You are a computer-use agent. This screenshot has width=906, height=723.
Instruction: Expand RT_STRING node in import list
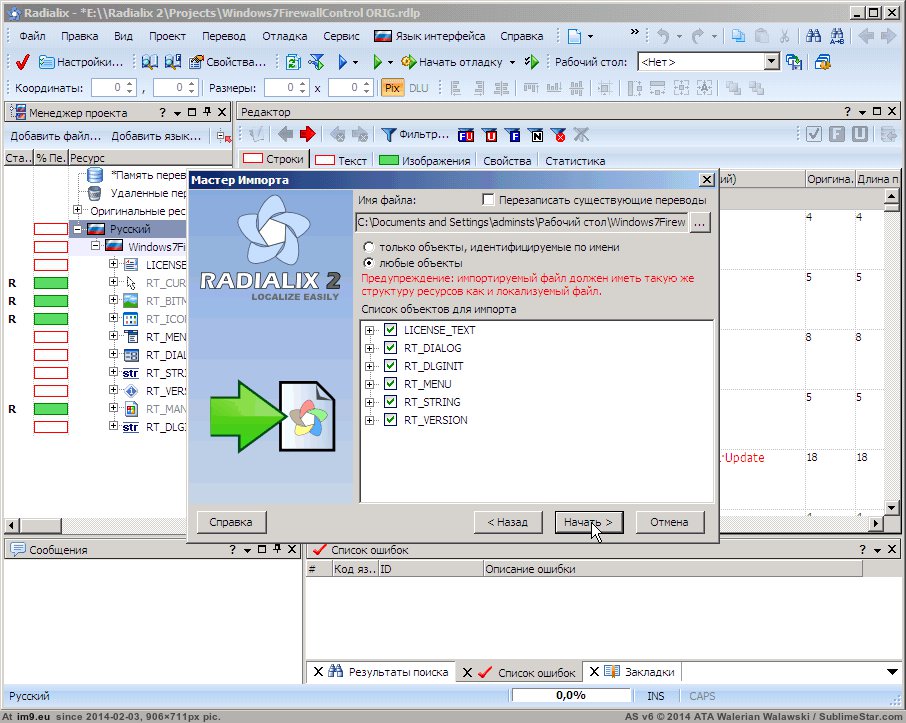click(370, 402)
